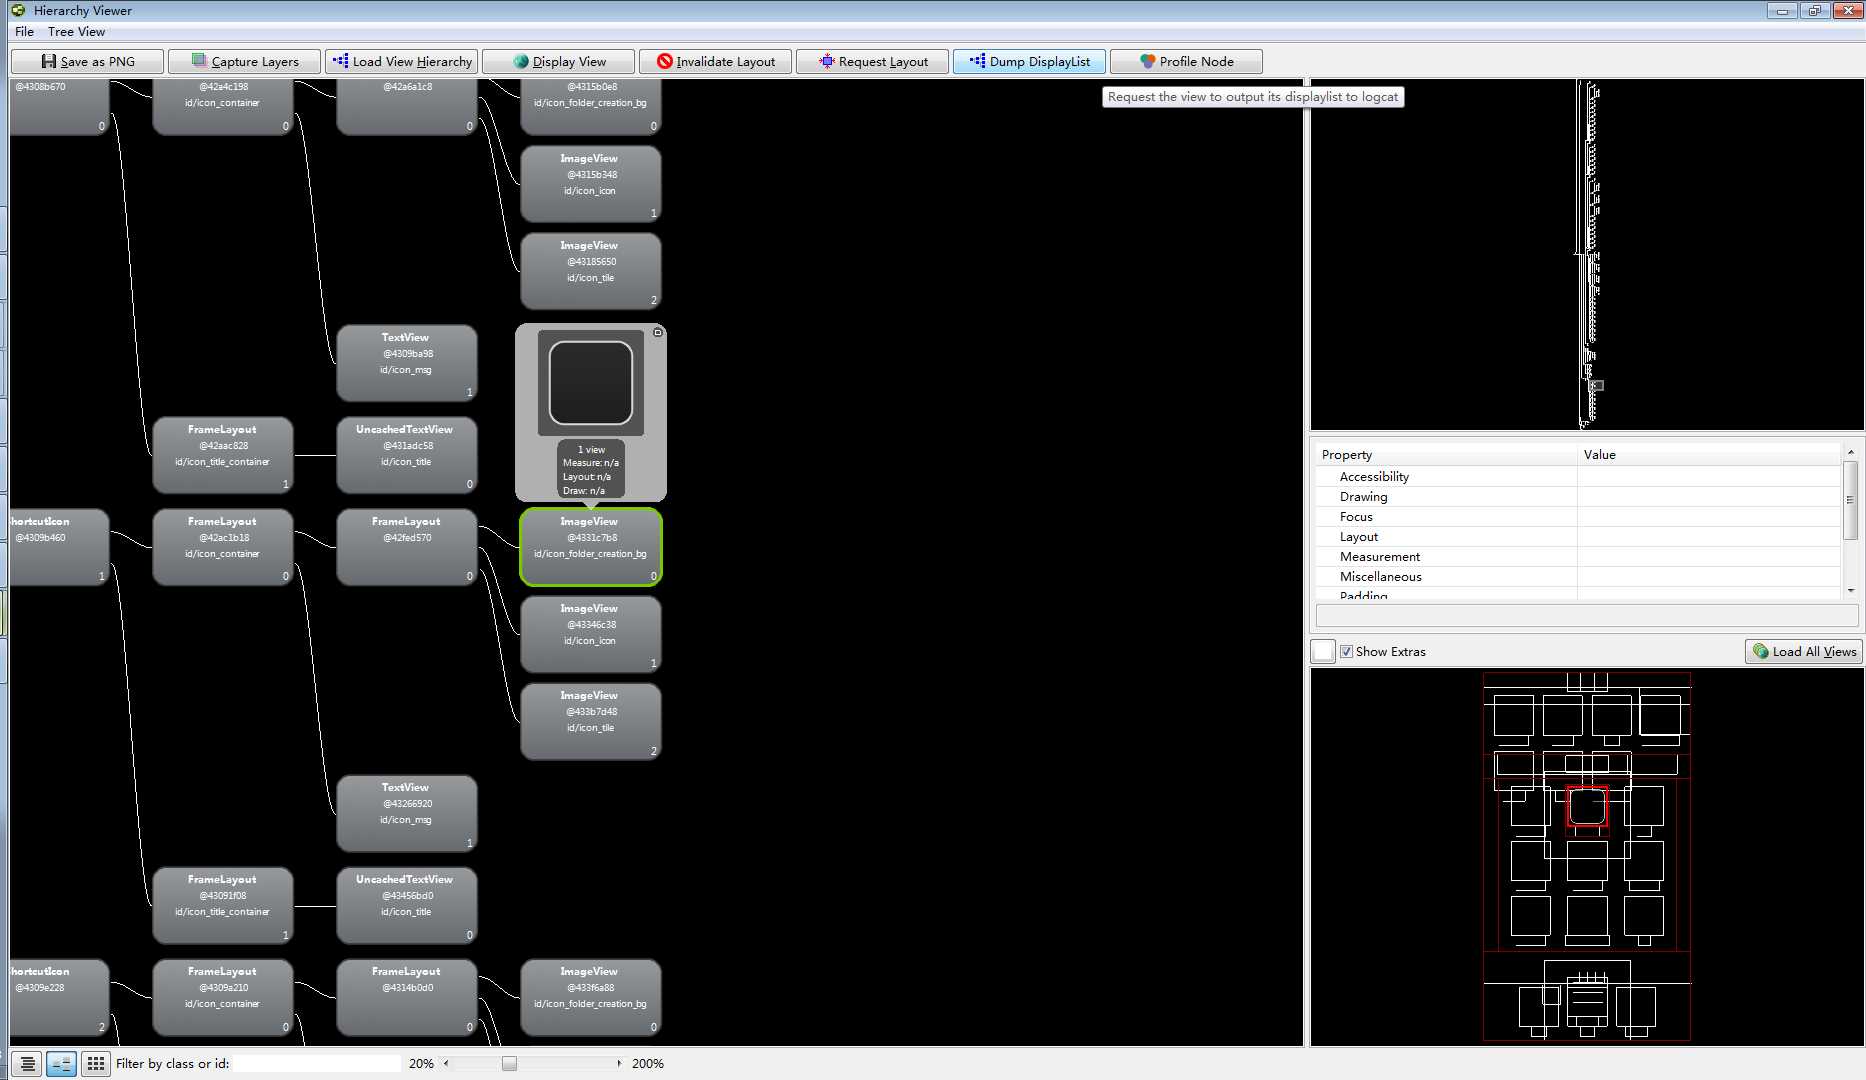
Task: Open Display View from the toolbar
Action: click(x=558, y=62)
